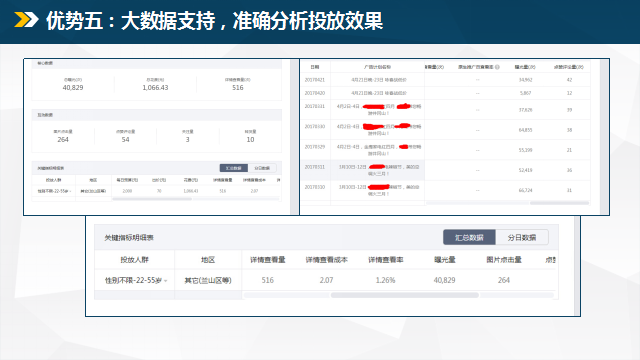Click horizontal scrollbar under date report table

(x=559, y=203)
